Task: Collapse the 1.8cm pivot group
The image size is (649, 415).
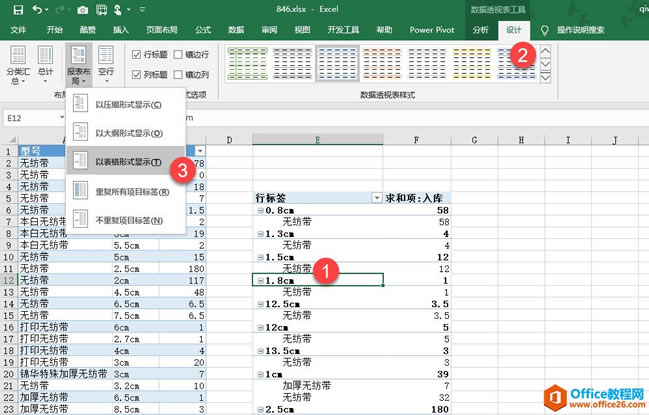Action: (x=260, y=281)
